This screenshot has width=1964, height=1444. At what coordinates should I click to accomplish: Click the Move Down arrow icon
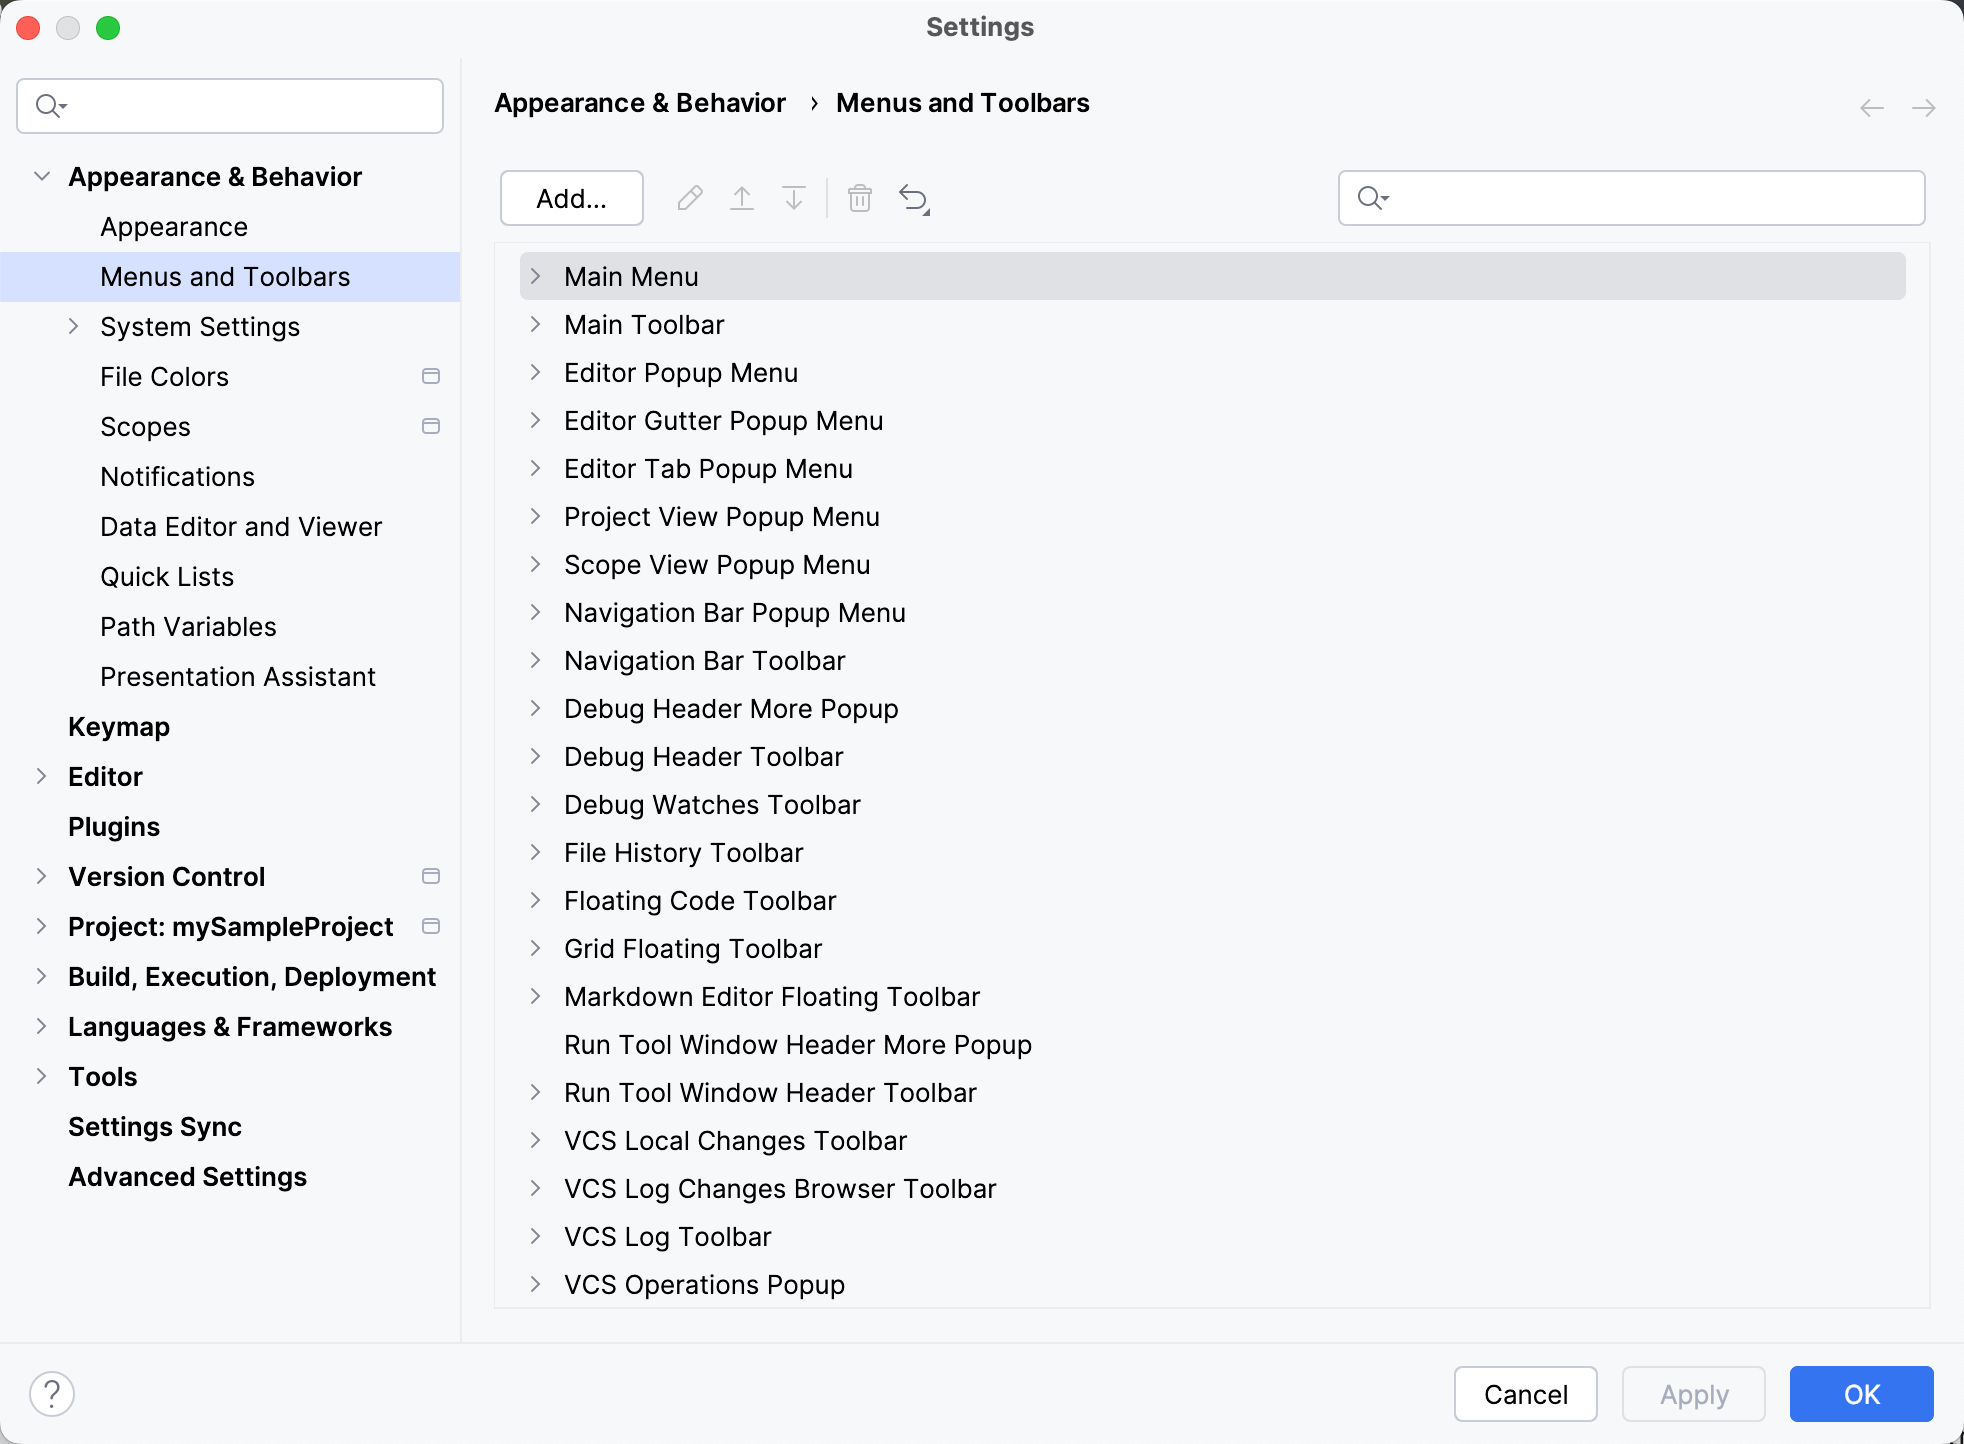794,198
